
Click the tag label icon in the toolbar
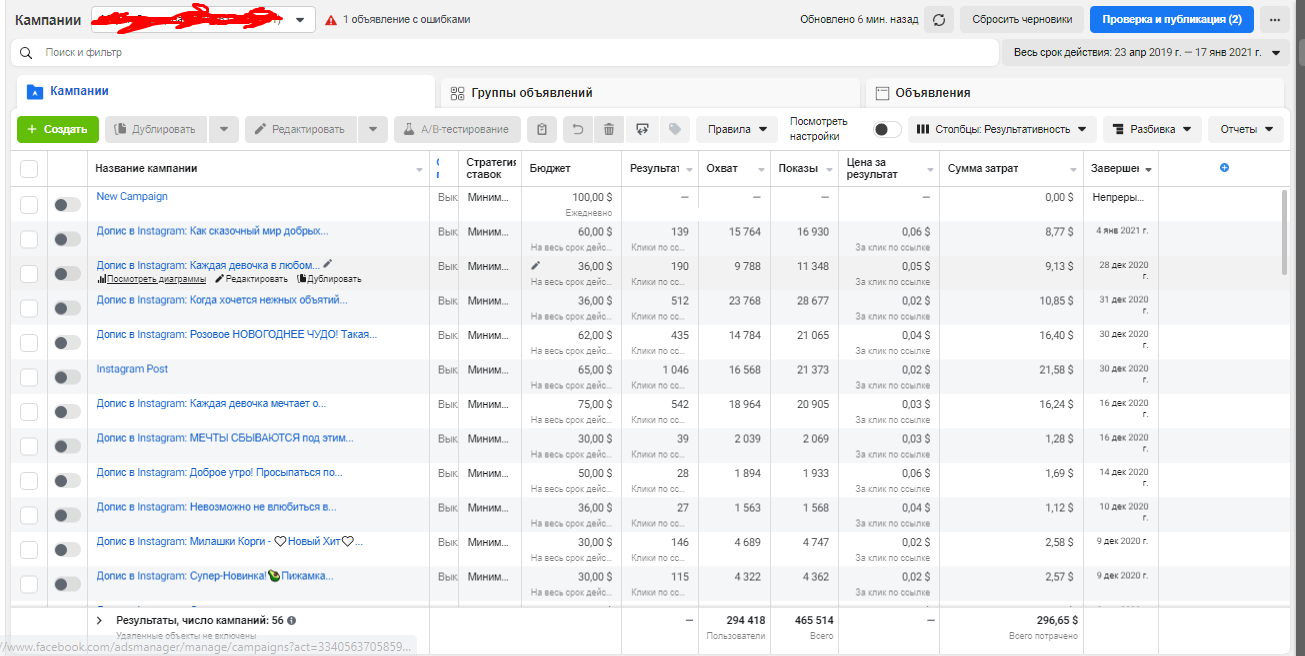point(675,129)
